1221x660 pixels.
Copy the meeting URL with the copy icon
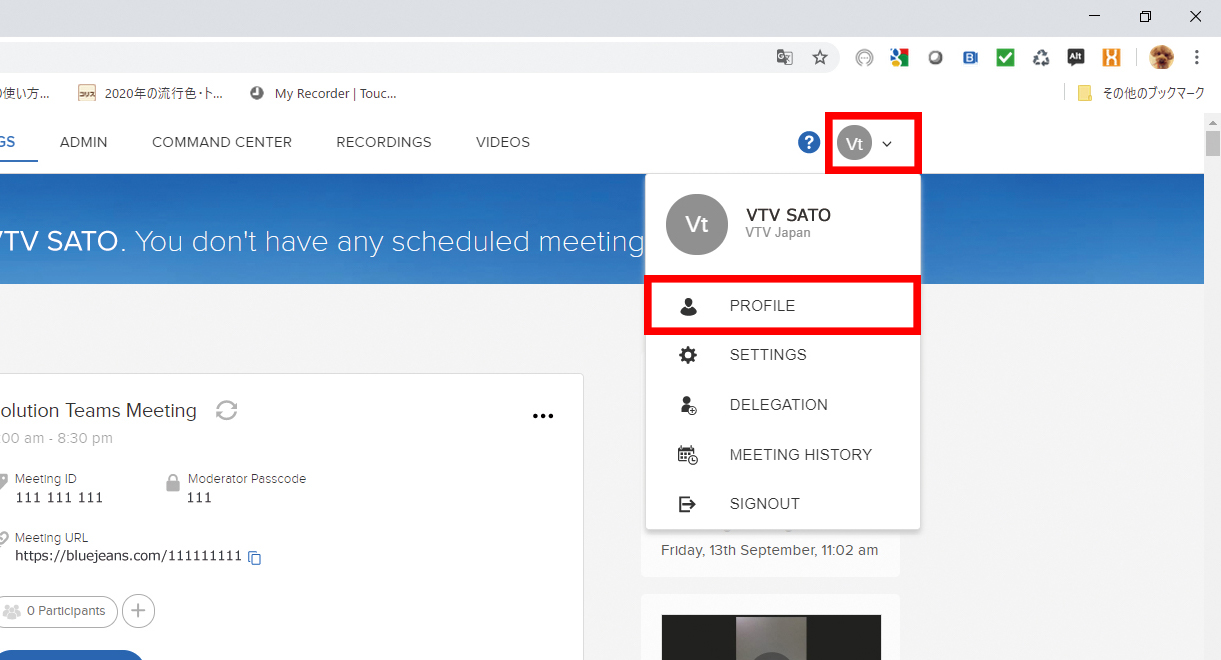click(x=255, y=558)
